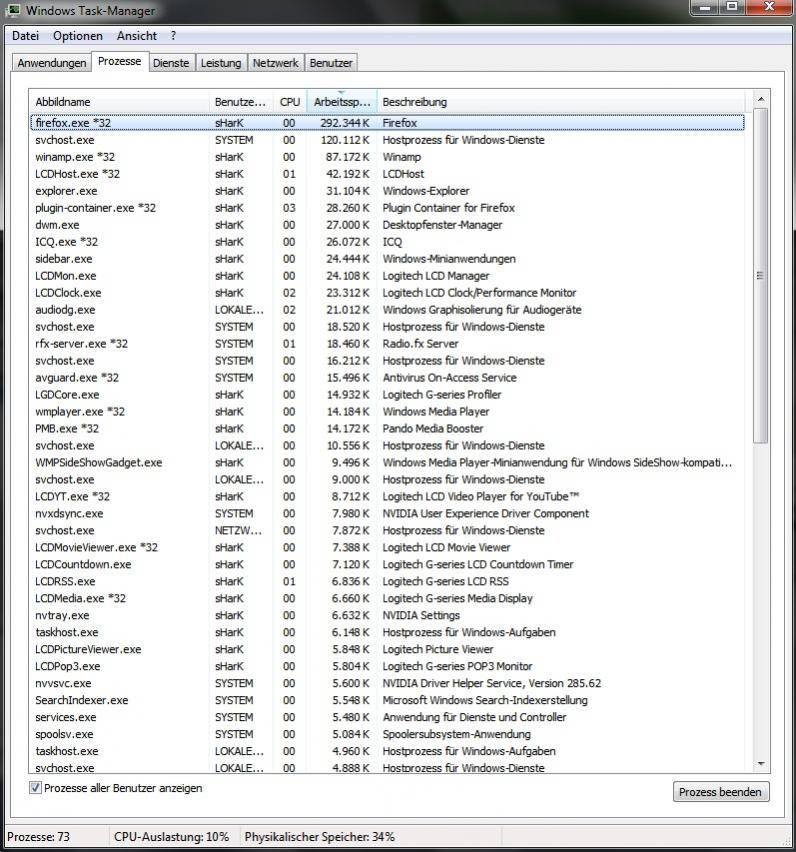Screen dimensions: 796x852
Task: Select the firefox.exe *32 process
Action: click(x=387, y=123)
